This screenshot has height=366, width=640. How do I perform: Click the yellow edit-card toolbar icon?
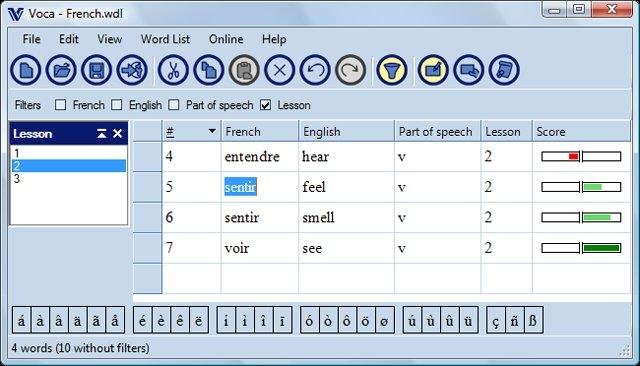pos(433,70)
